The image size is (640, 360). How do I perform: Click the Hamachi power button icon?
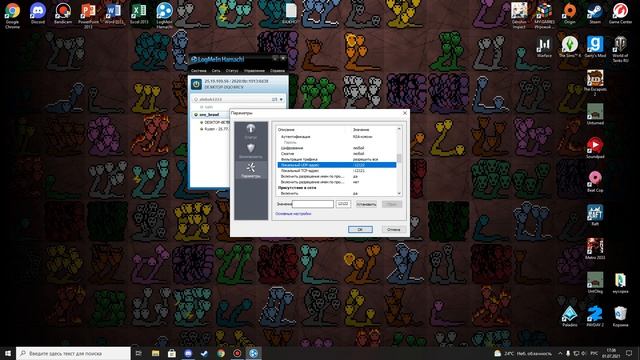click(x=196, y=84)
